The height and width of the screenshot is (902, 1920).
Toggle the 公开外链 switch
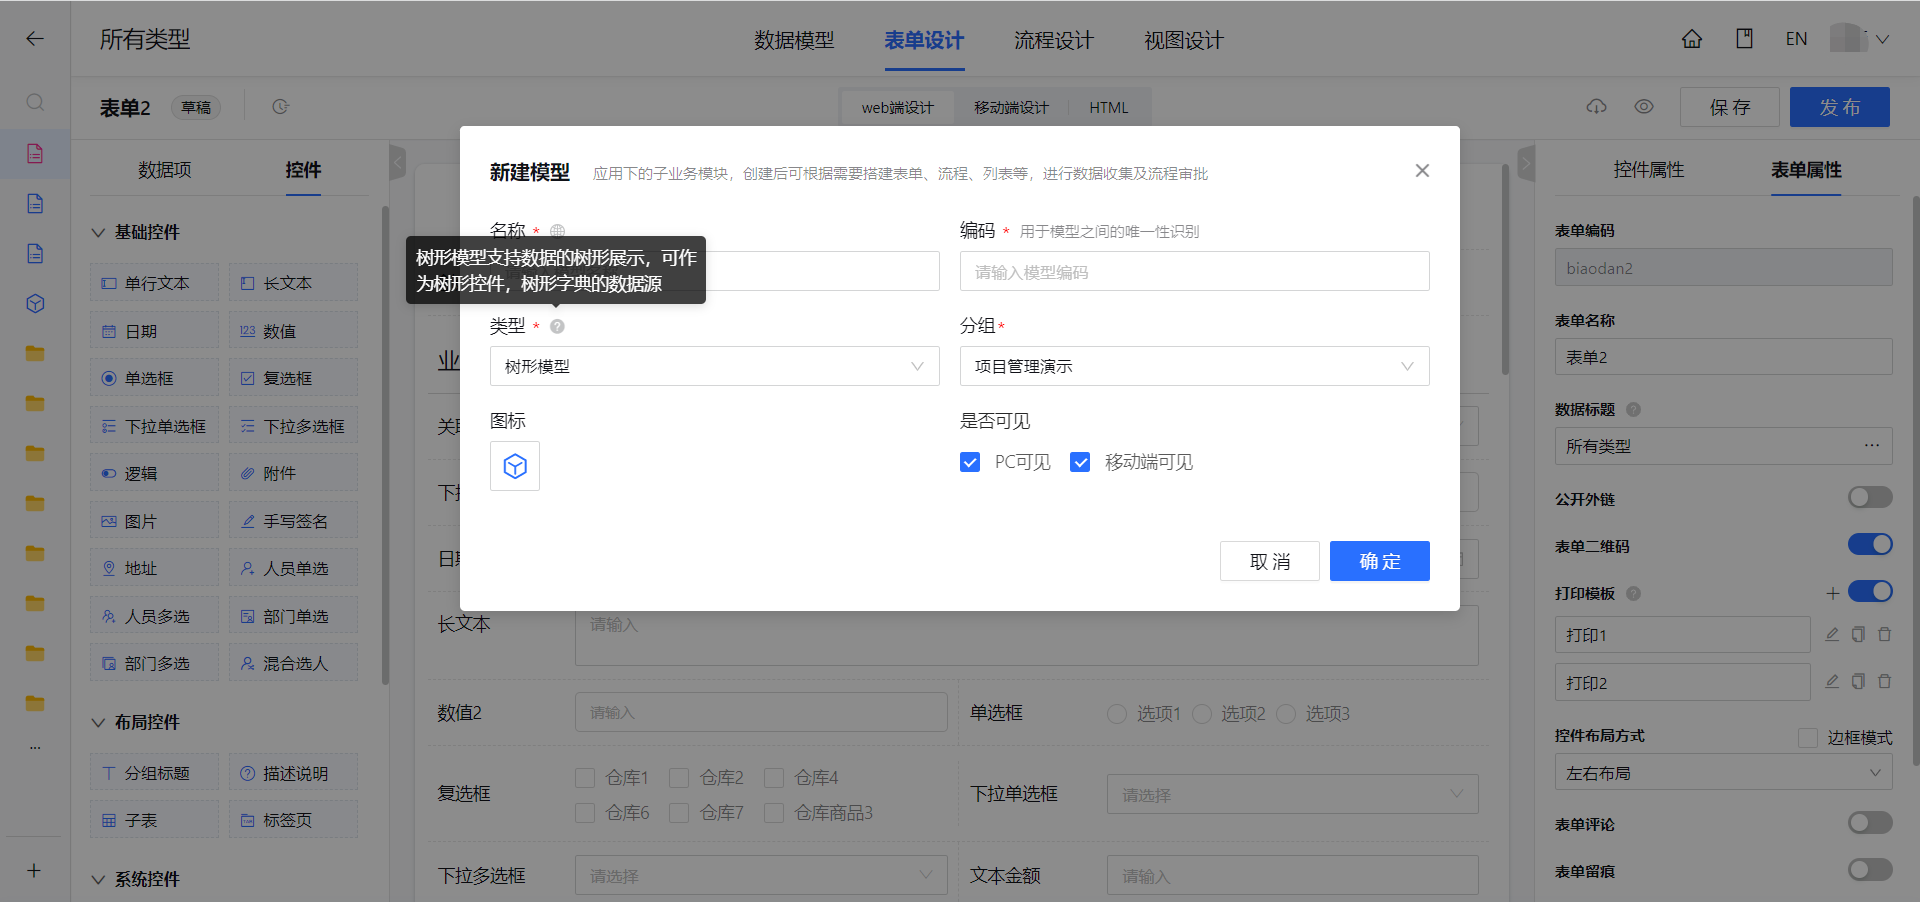pos(1870,497)
